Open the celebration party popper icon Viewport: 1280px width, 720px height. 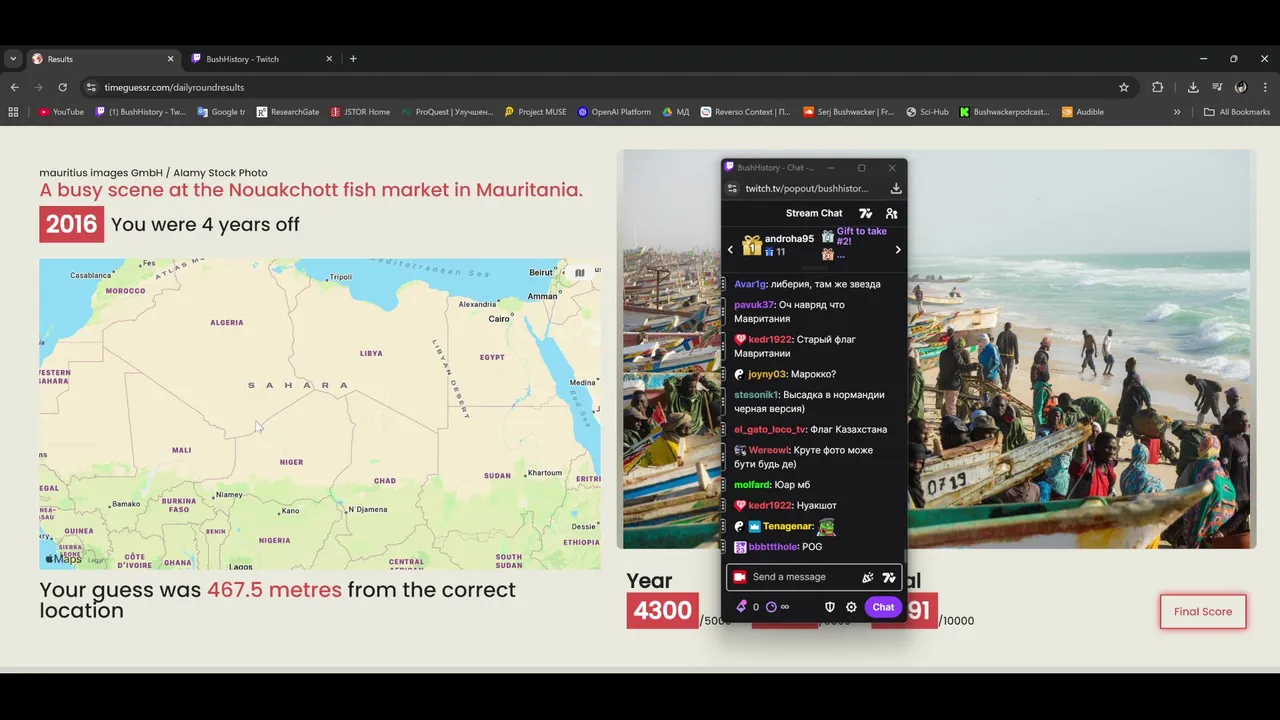(867, 577)
